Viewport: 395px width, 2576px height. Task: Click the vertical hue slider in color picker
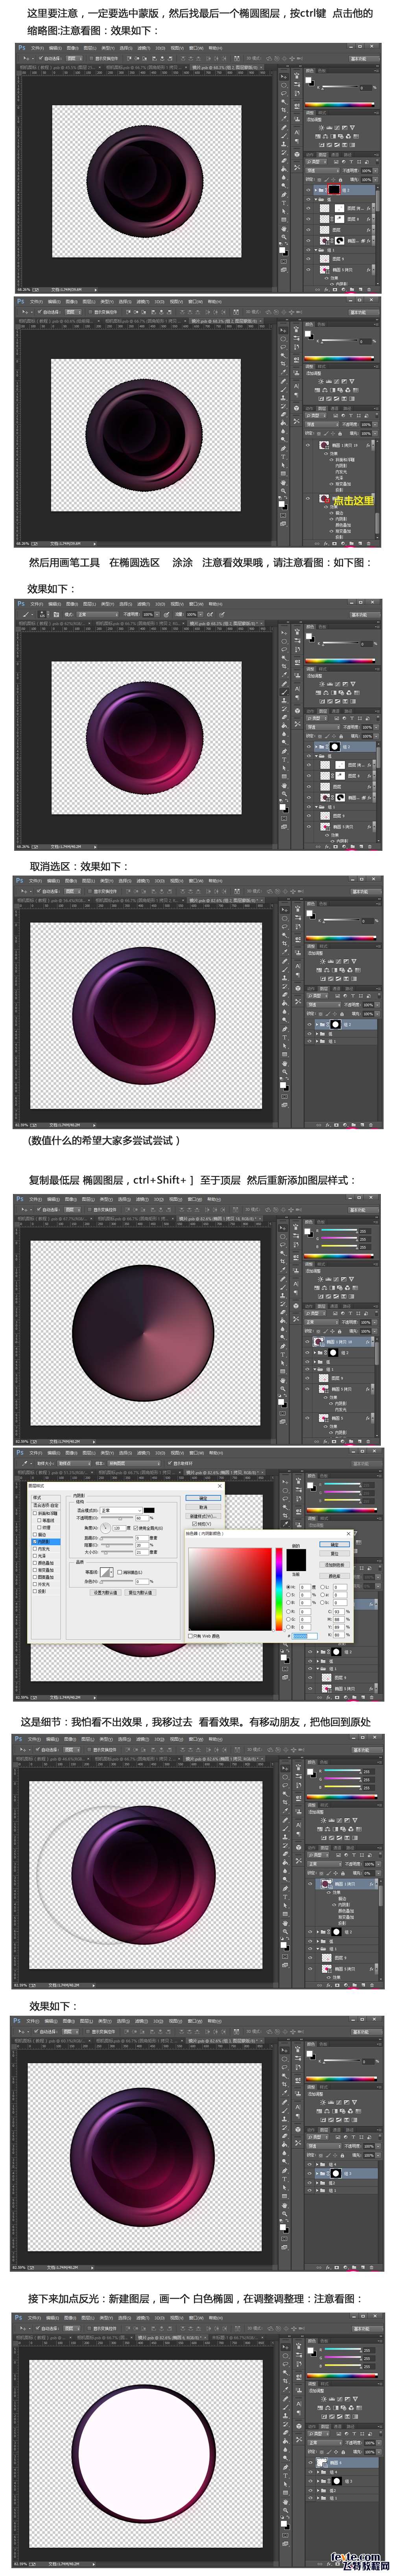click(x=279, y=1589)
